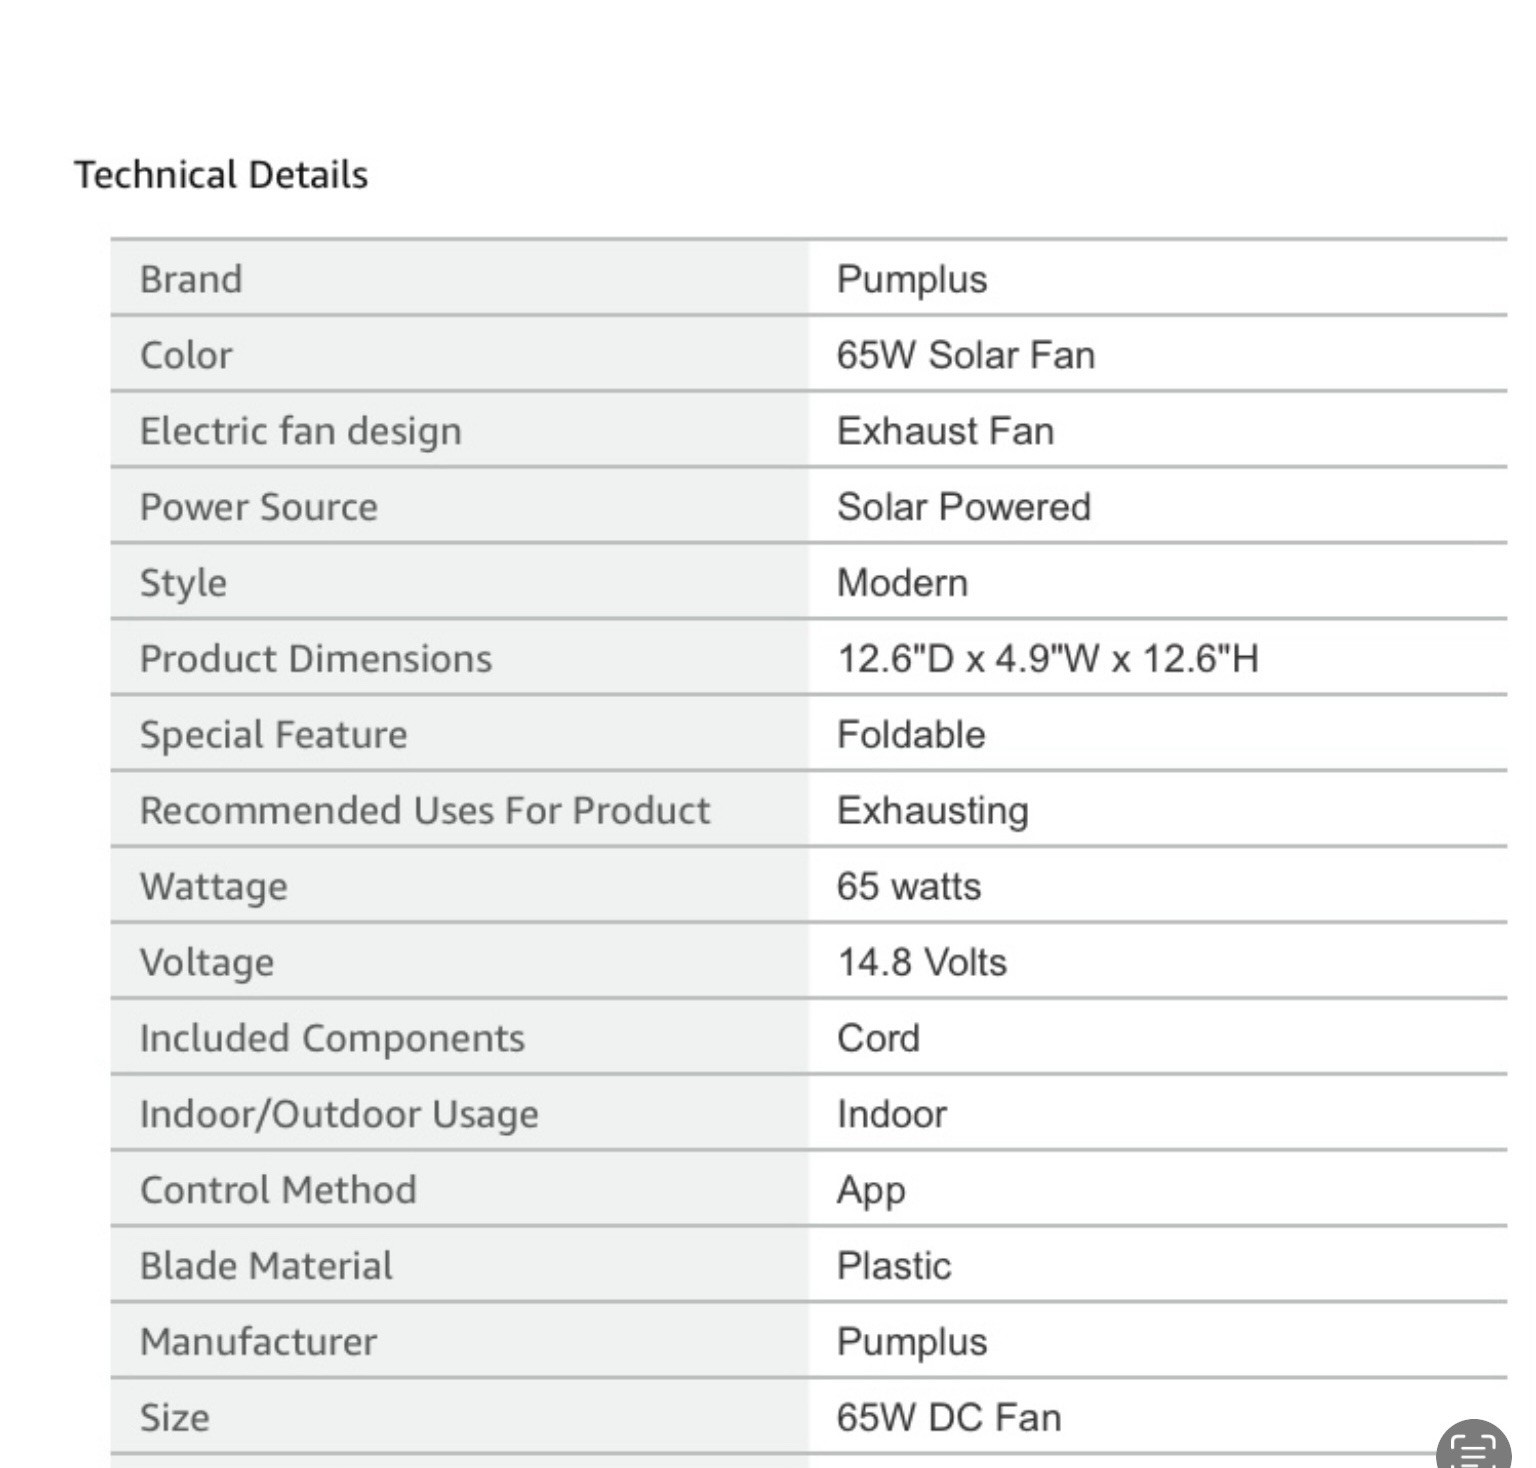This screenshot has width=1536, height=1468.
Task: Select the 65W Solar Fan color value
Action: coord(966,355)
